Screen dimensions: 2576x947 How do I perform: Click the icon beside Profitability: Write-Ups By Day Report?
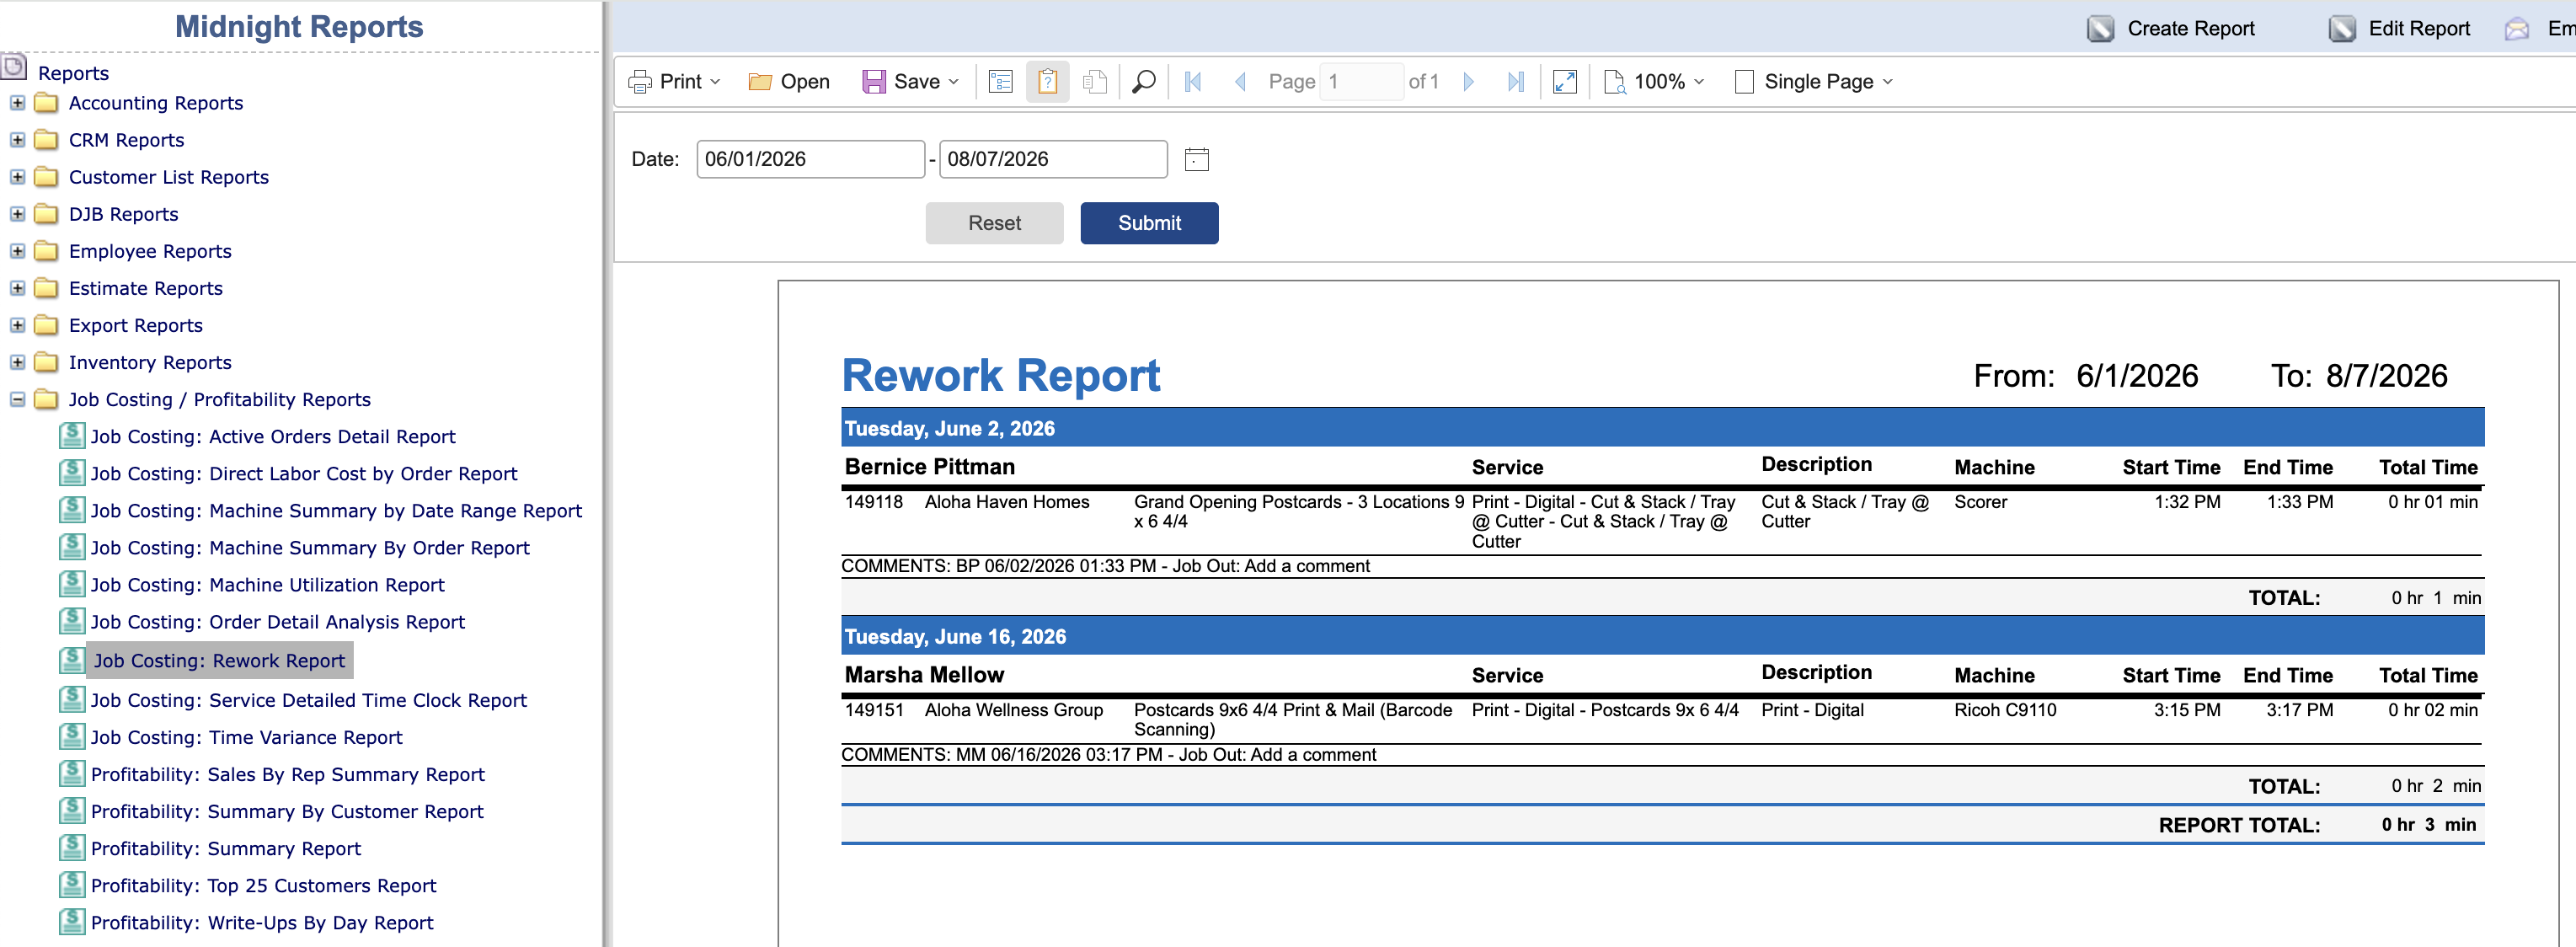click(x=72, y=922)
